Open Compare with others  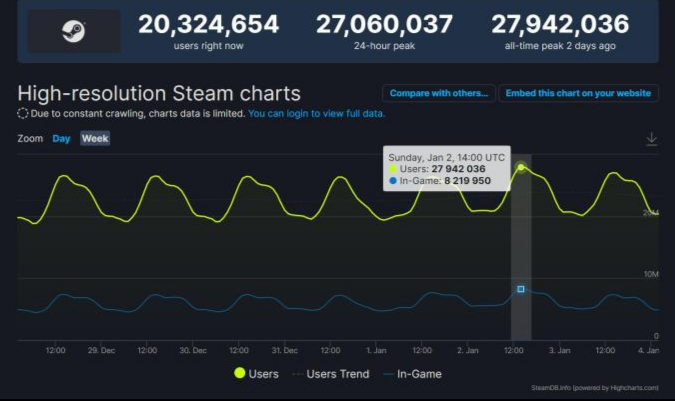439,93
